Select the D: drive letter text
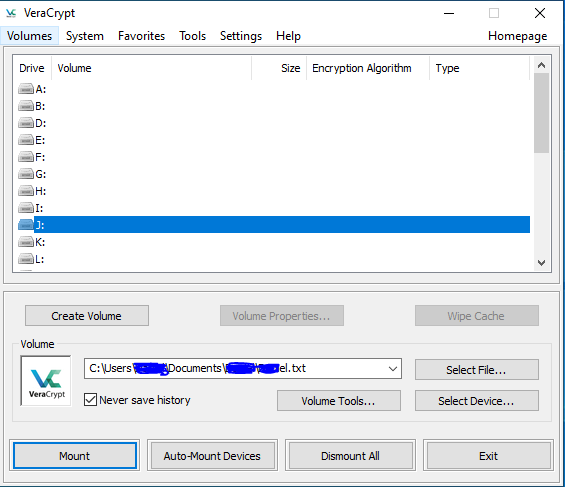Screen dimensions: 565x487 pyautogui.click(x=41, y=123)
